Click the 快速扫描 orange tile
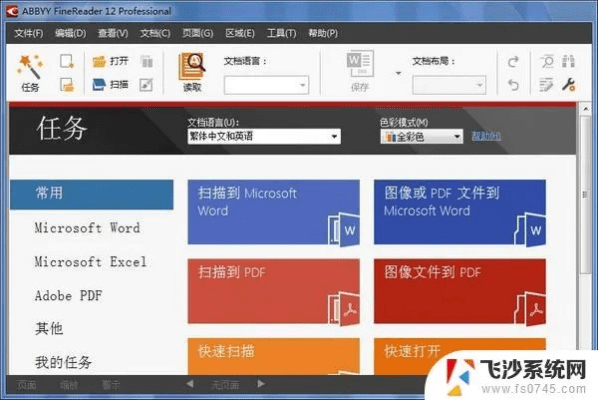598x400 pixels. [273, 356]
